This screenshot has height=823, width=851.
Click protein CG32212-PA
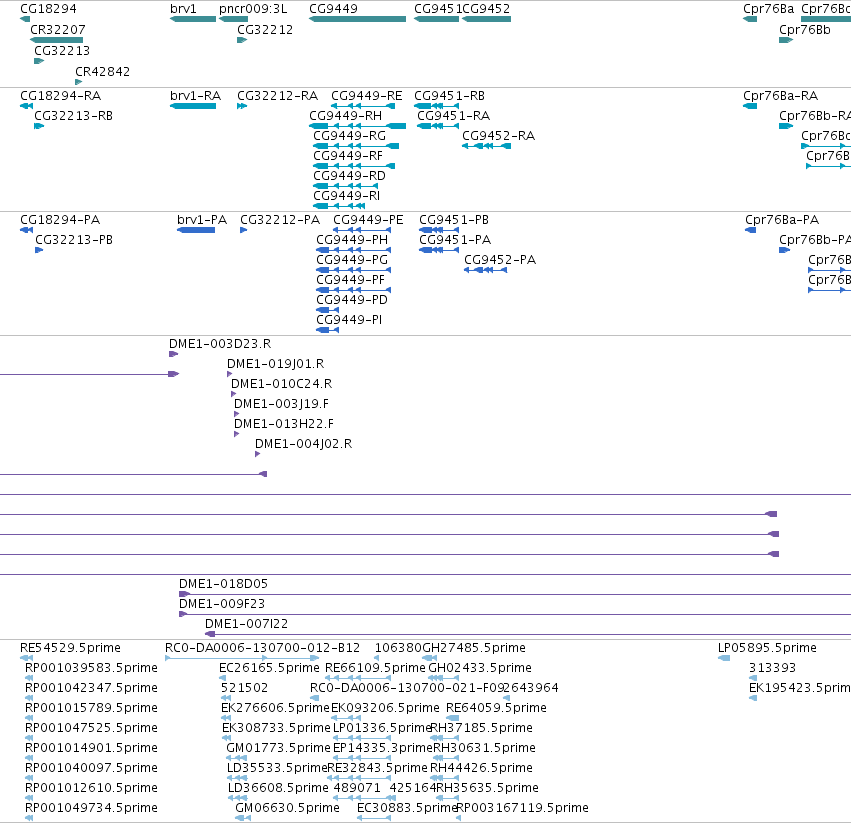point(280,220)
